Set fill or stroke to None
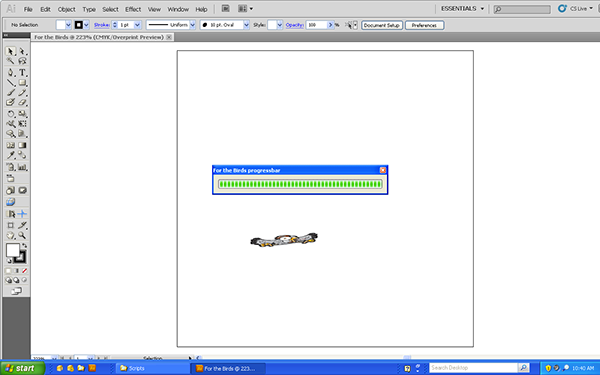Image resolution: width=600 pixels, height=375 pixels. pos(24,271)
